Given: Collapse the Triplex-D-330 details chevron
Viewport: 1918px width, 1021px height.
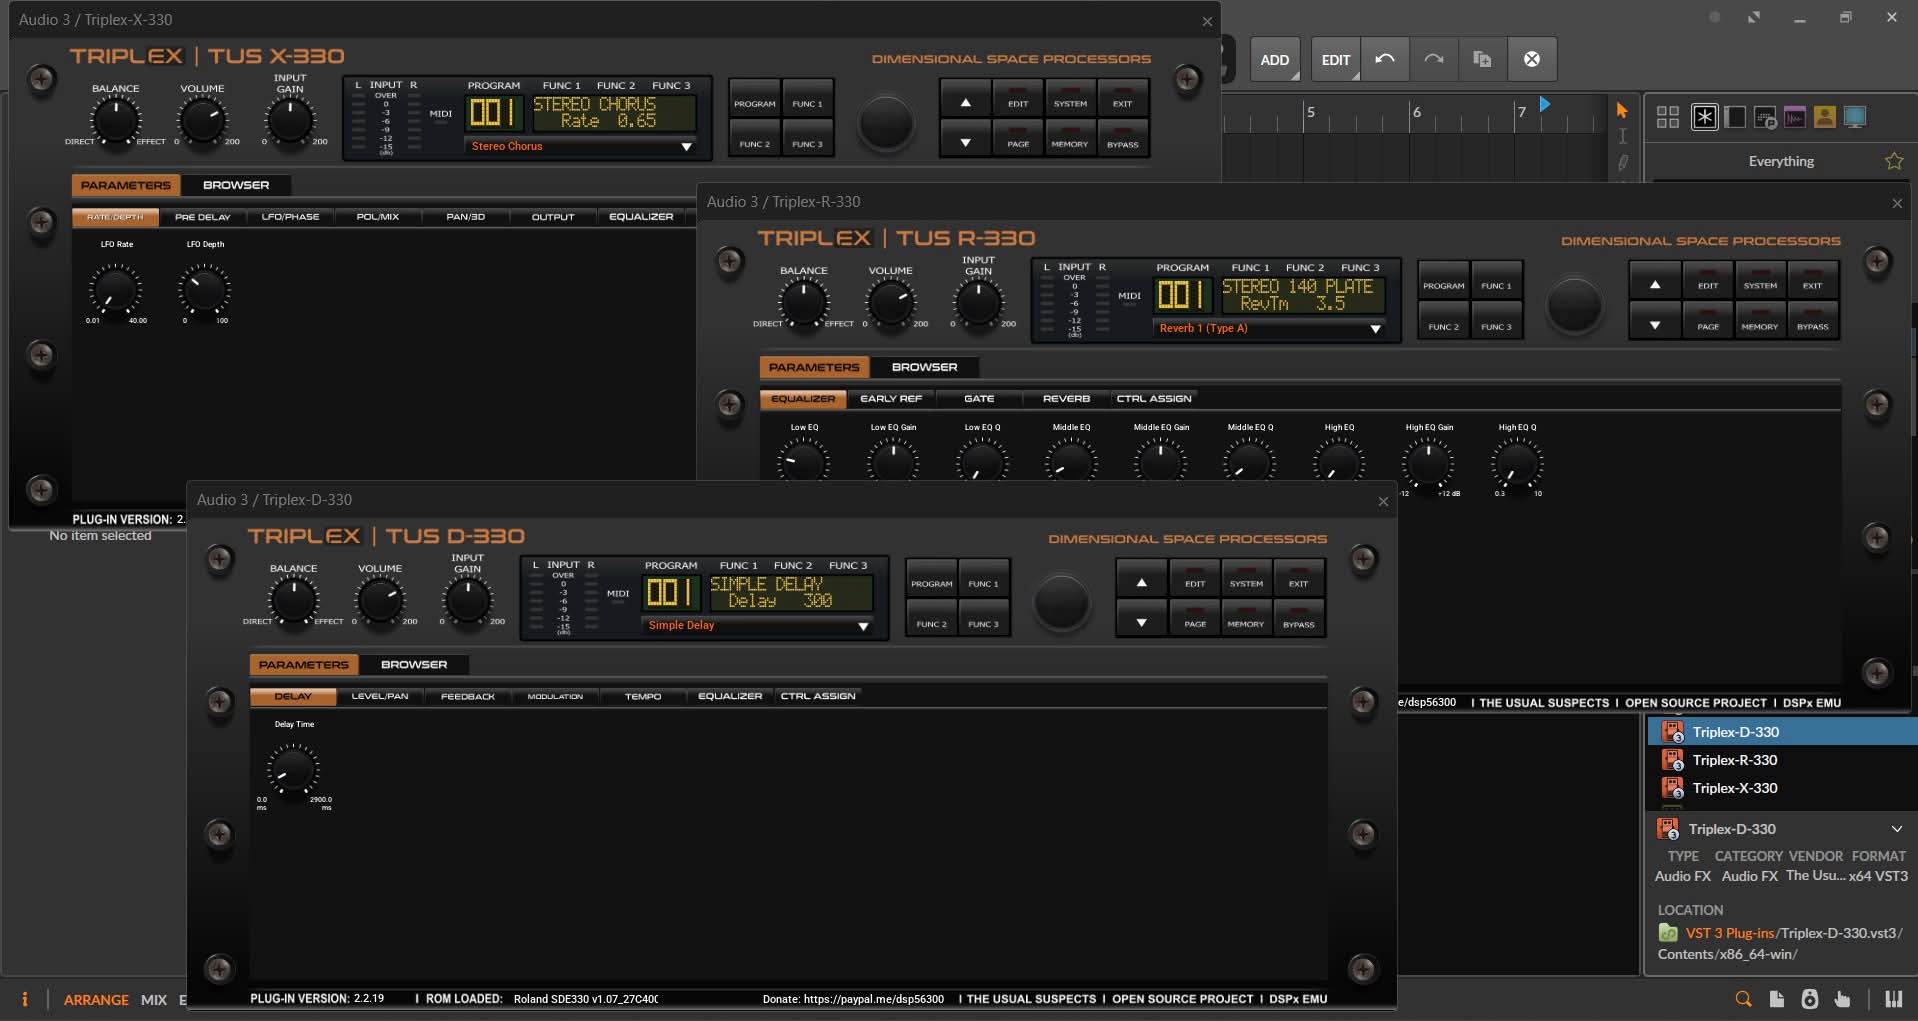Looking at the screenshot, I should coord(1896,829).
